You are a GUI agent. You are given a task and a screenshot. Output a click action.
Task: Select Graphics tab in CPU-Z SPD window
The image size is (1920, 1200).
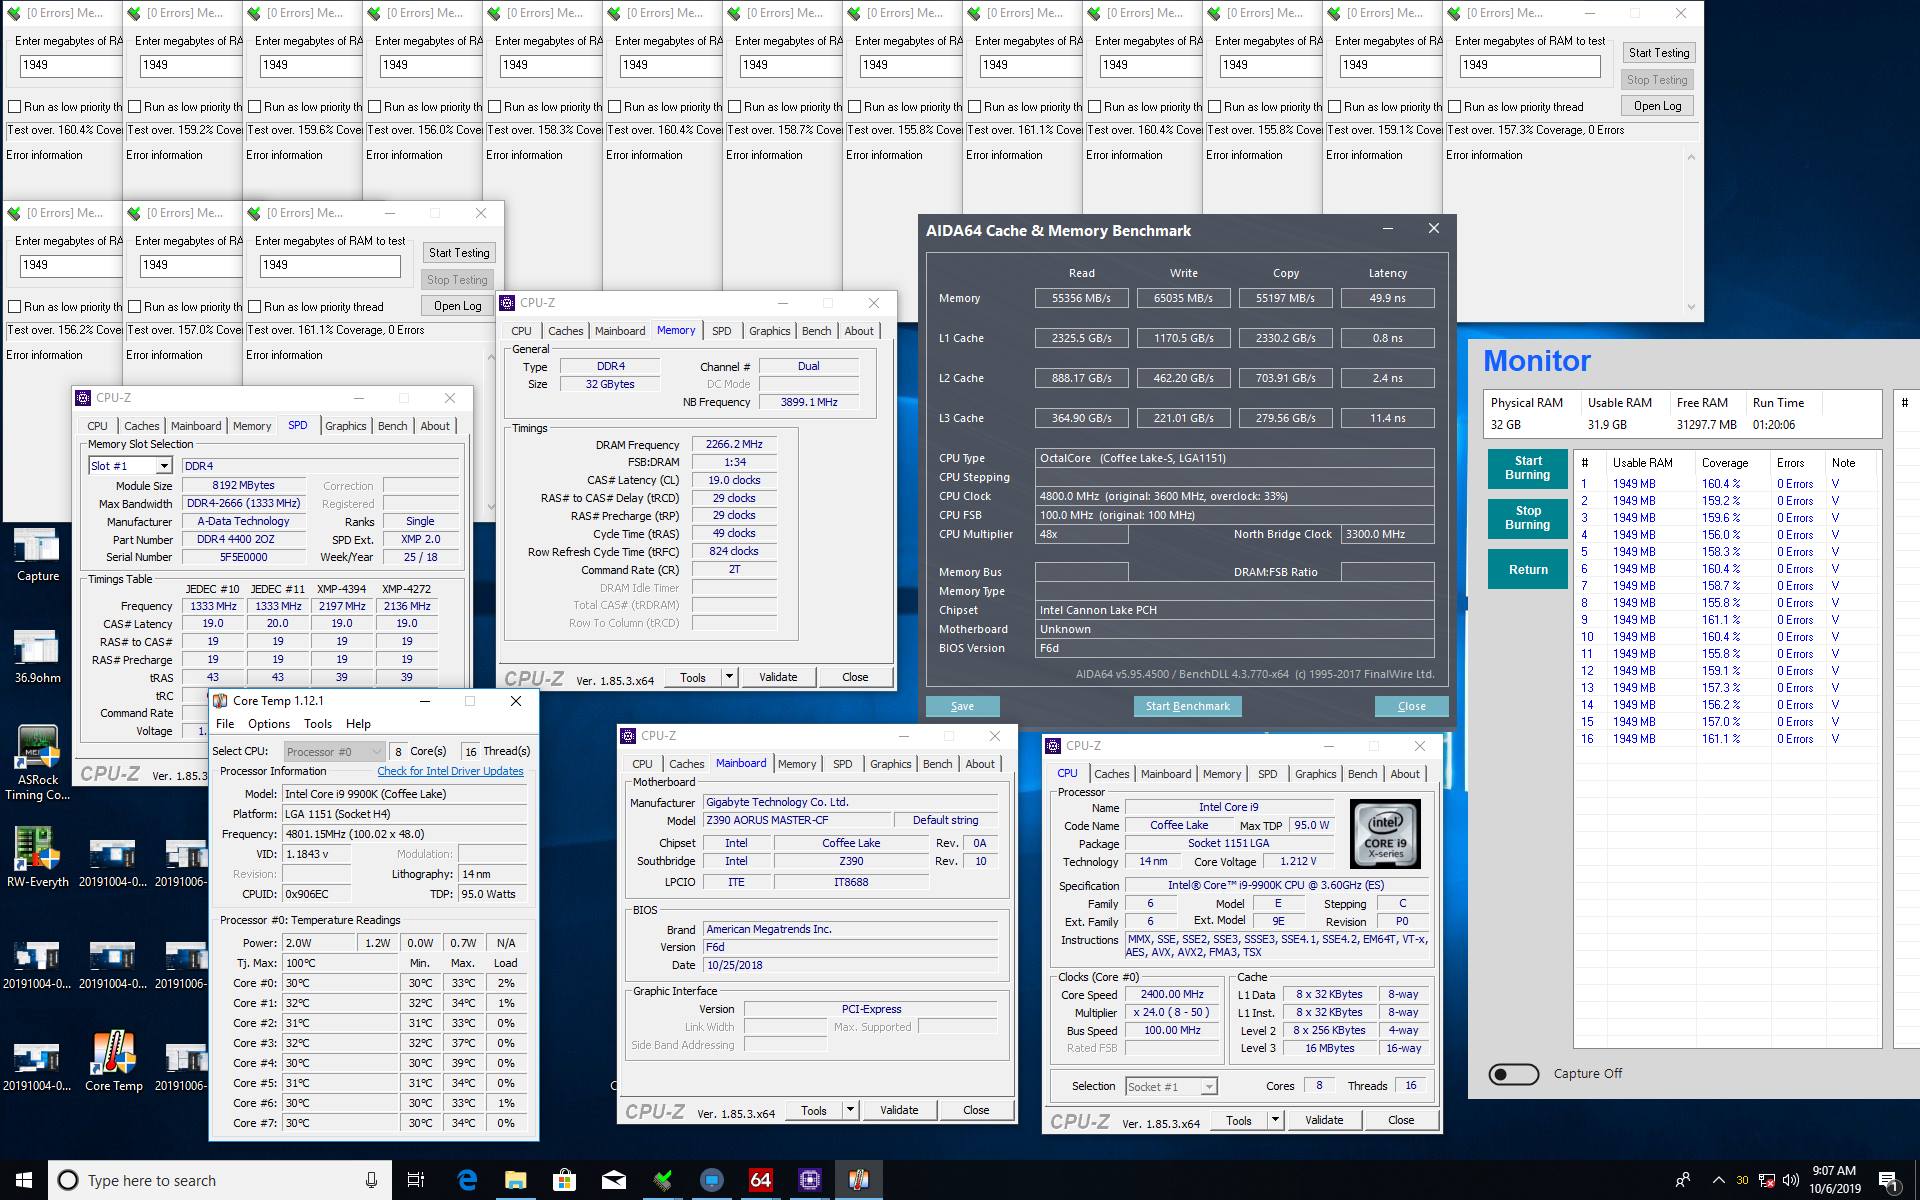[345, 426]
